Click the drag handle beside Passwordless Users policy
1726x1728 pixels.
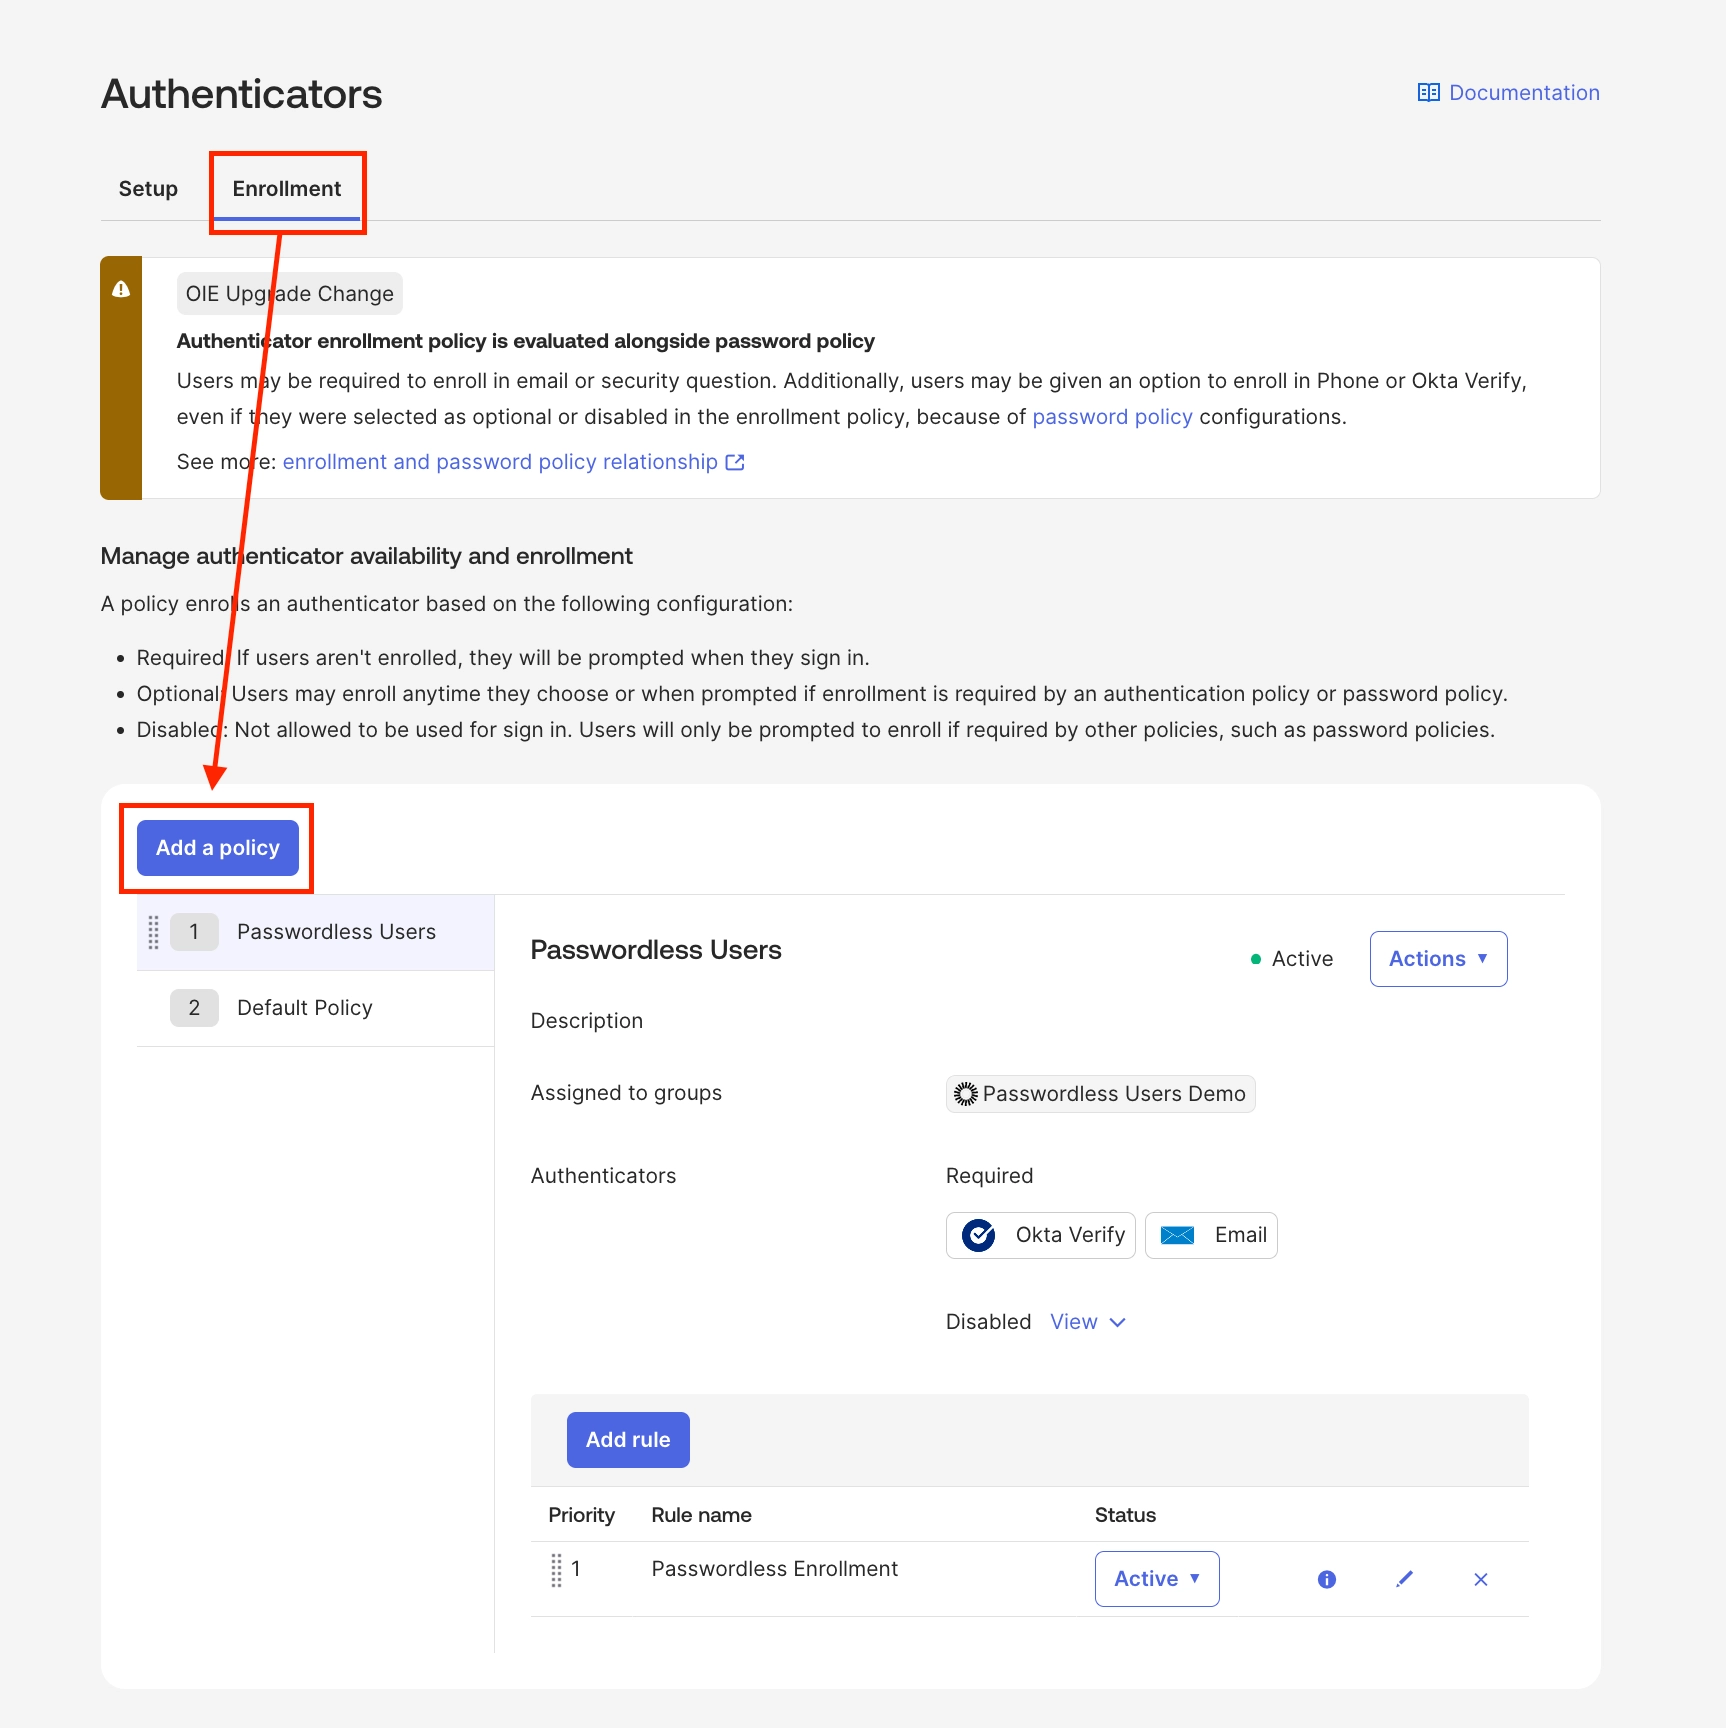154,932
